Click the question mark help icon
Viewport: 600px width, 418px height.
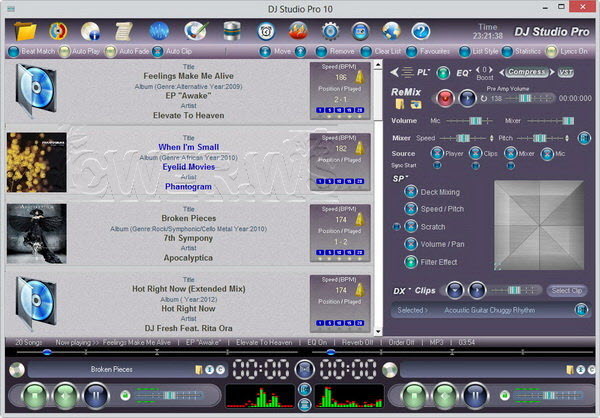pyautogui.click(x=420, y=29)
